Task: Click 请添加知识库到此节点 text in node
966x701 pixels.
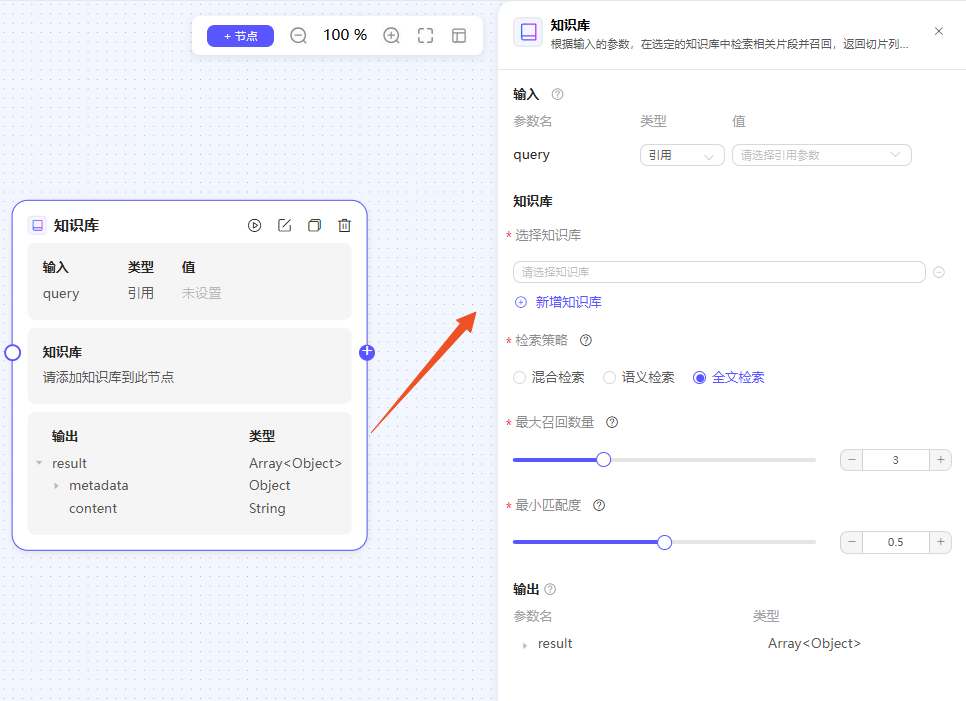Action: click(108, 377)
